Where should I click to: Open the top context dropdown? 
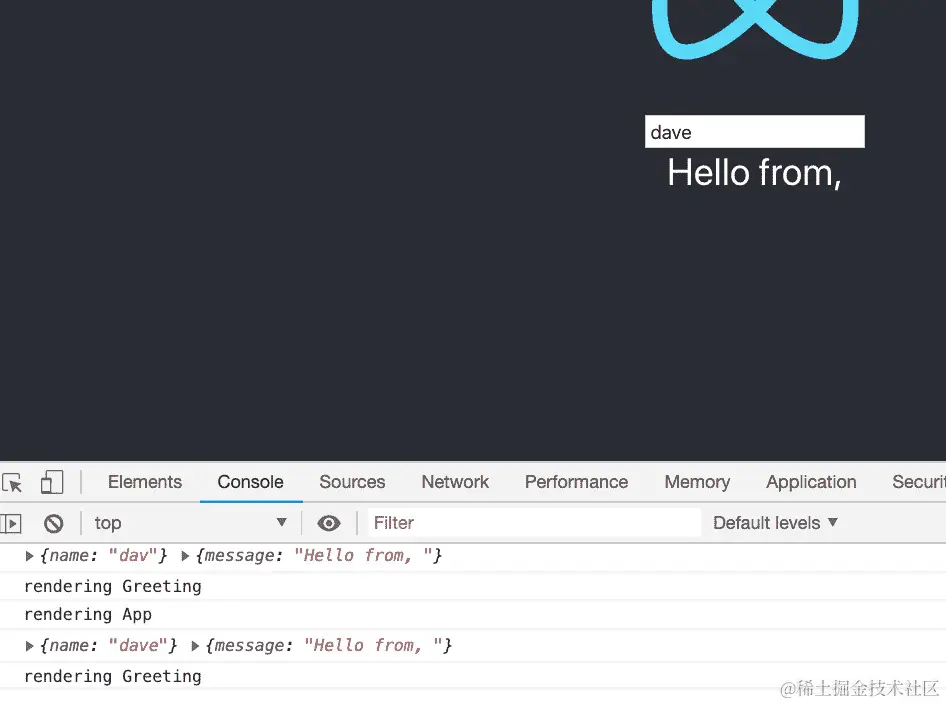click(190, 523)
